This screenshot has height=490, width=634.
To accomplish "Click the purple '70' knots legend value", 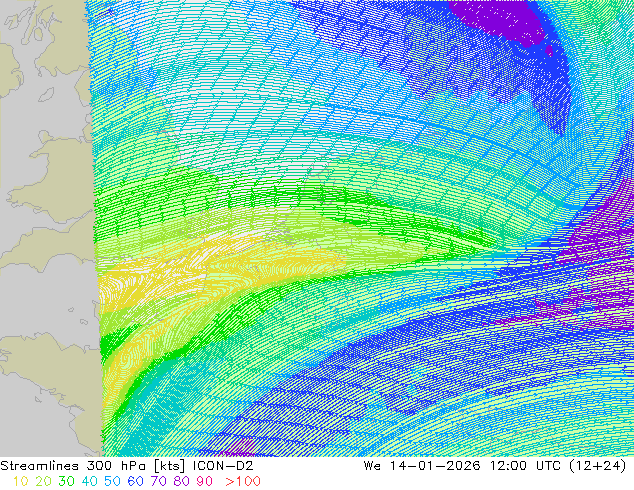I will (158, 481).
